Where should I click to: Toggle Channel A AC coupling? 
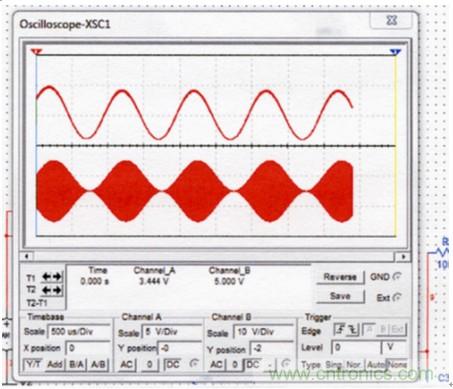[x=127, y=365]
